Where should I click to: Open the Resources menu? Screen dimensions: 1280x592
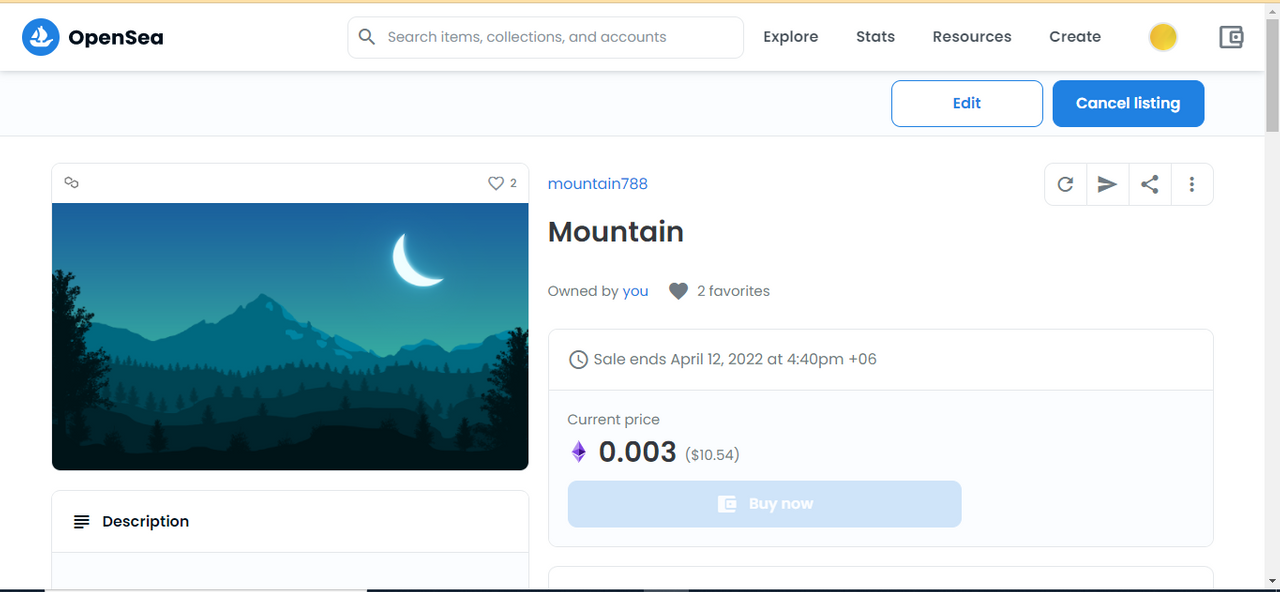point(972,37)
